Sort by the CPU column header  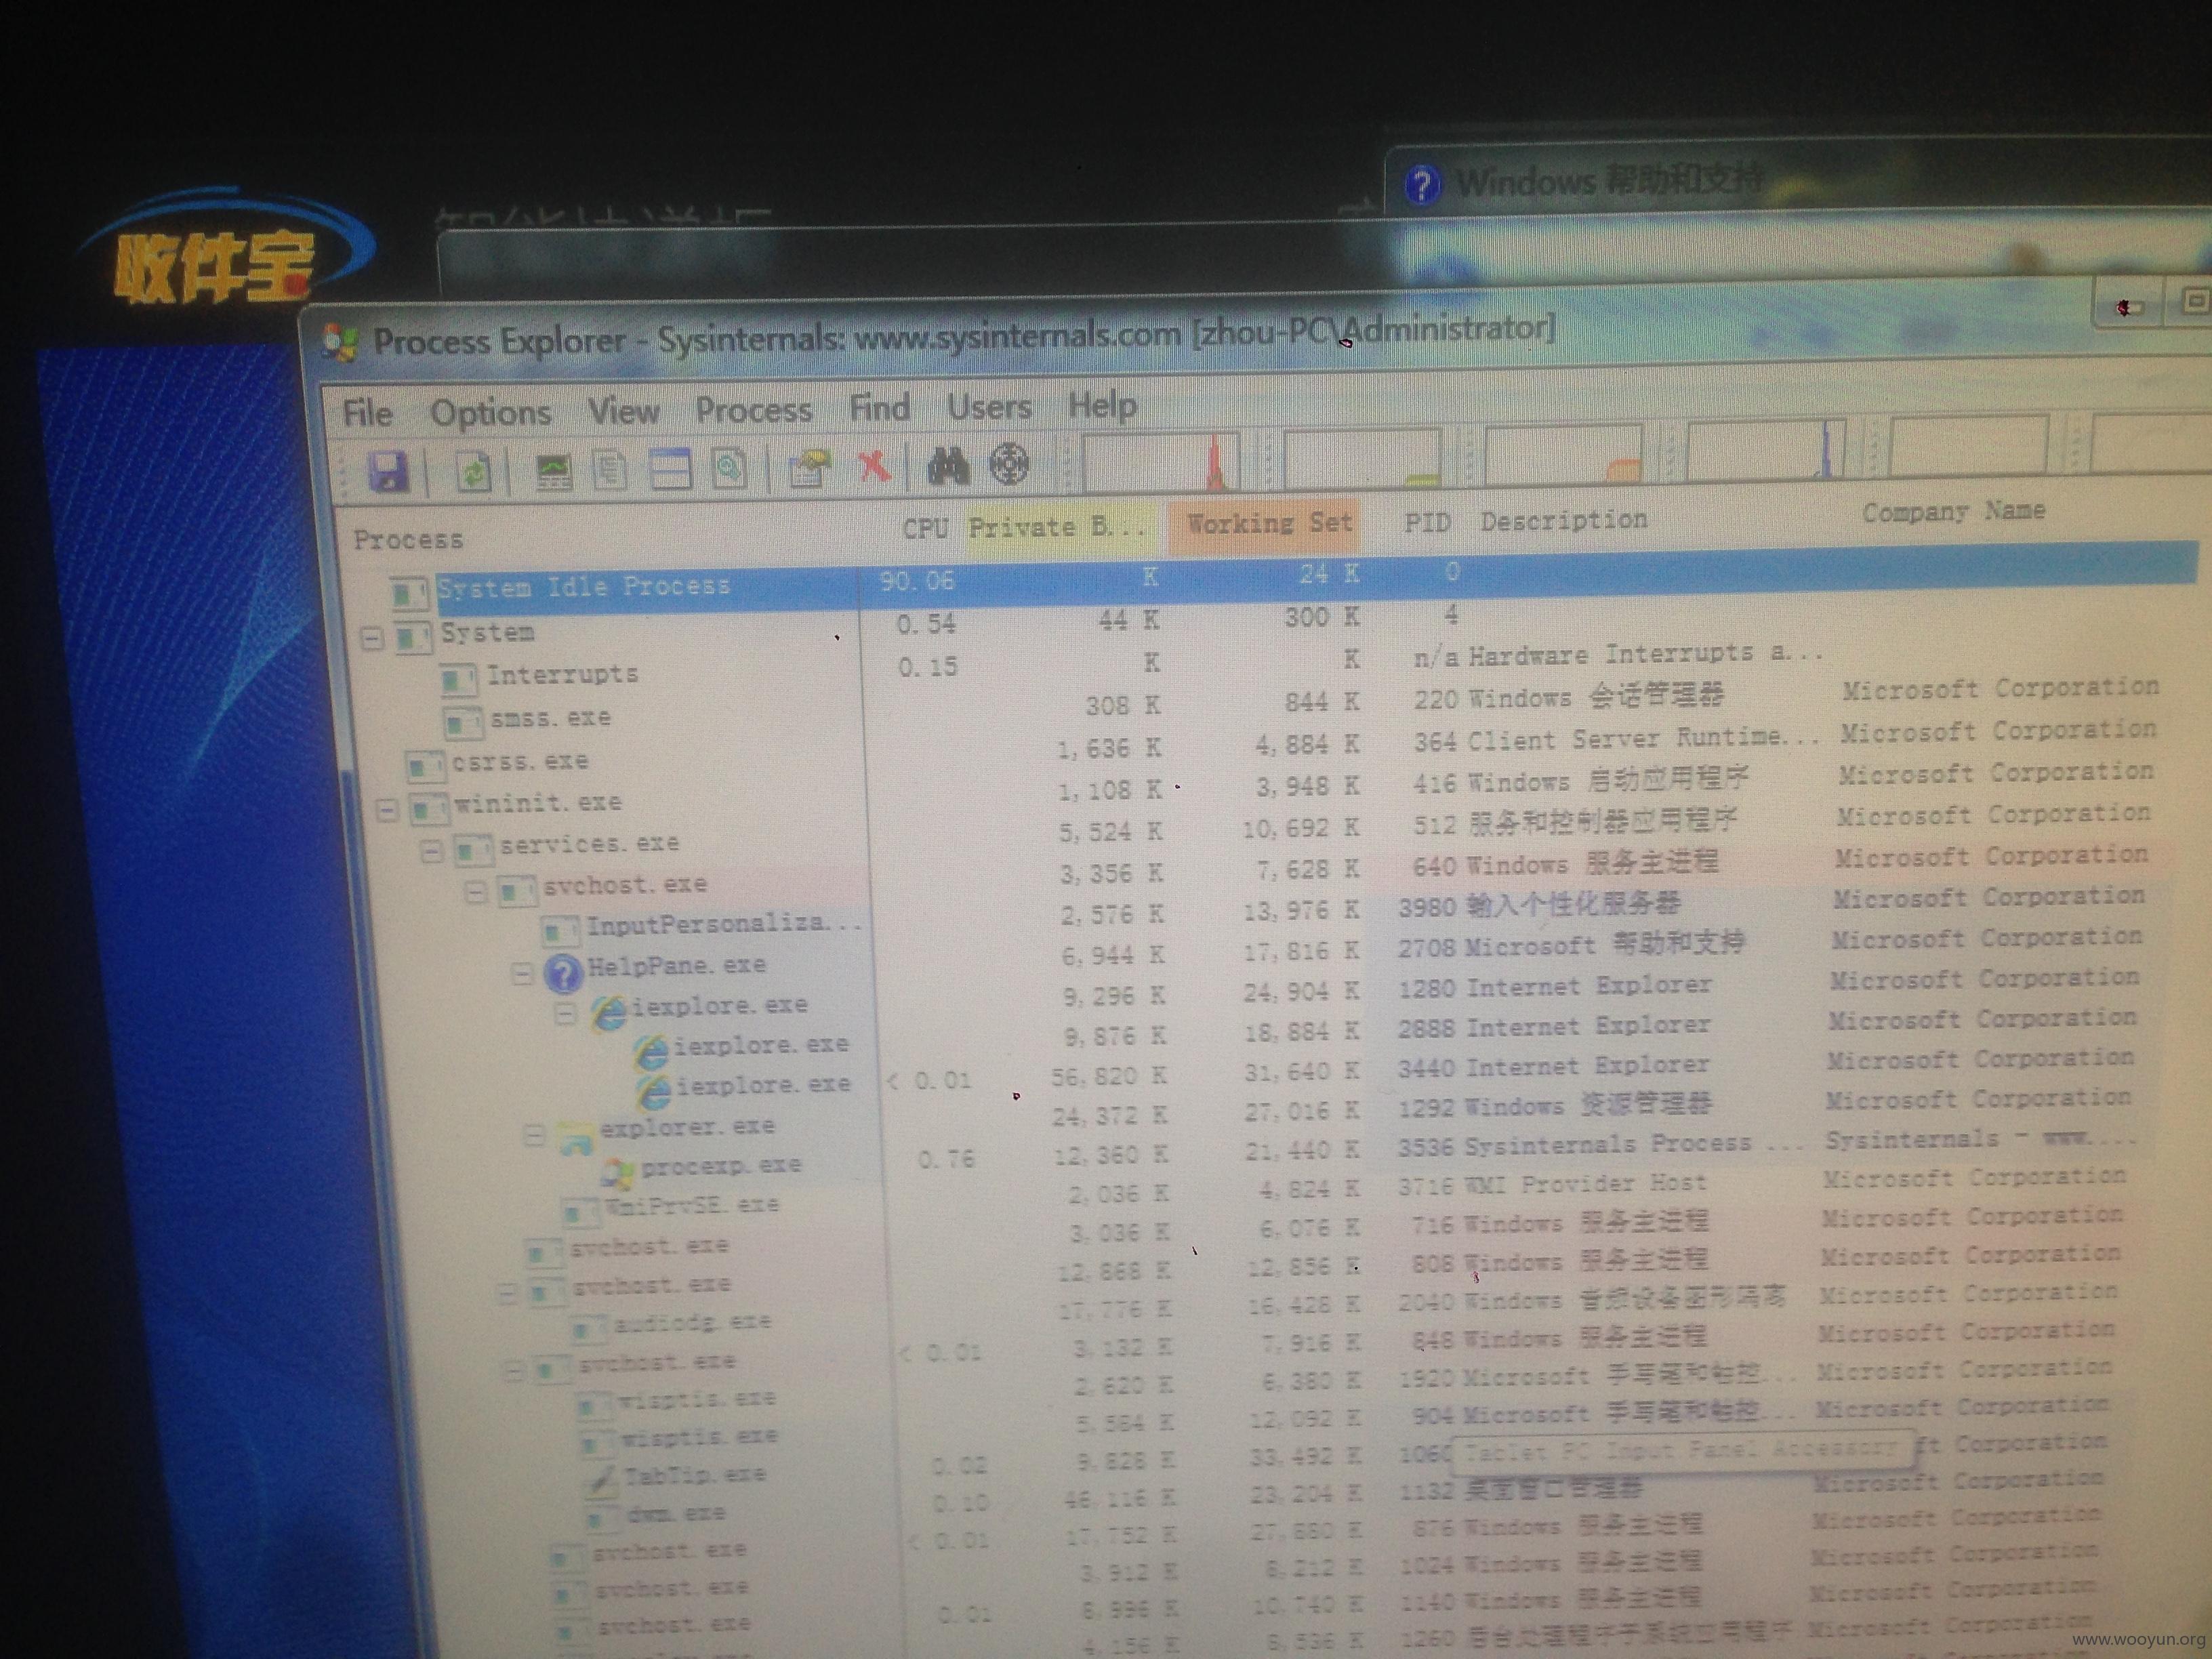[x=925, y=528]
